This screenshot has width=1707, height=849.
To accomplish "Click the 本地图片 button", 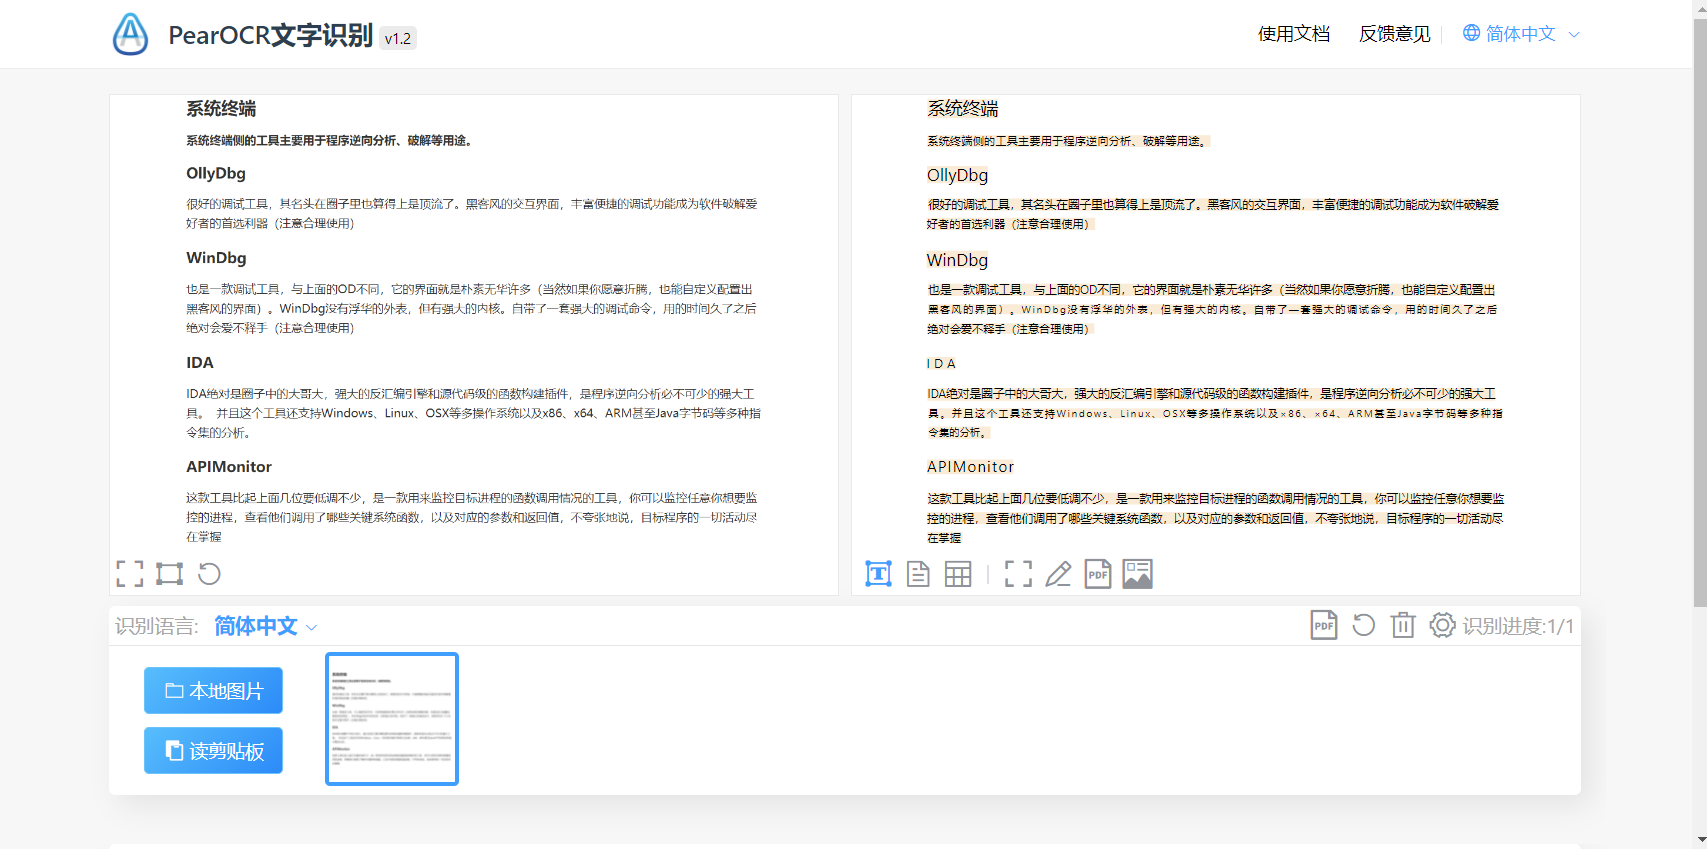I will pyautogui.click(x=213, y=691).
